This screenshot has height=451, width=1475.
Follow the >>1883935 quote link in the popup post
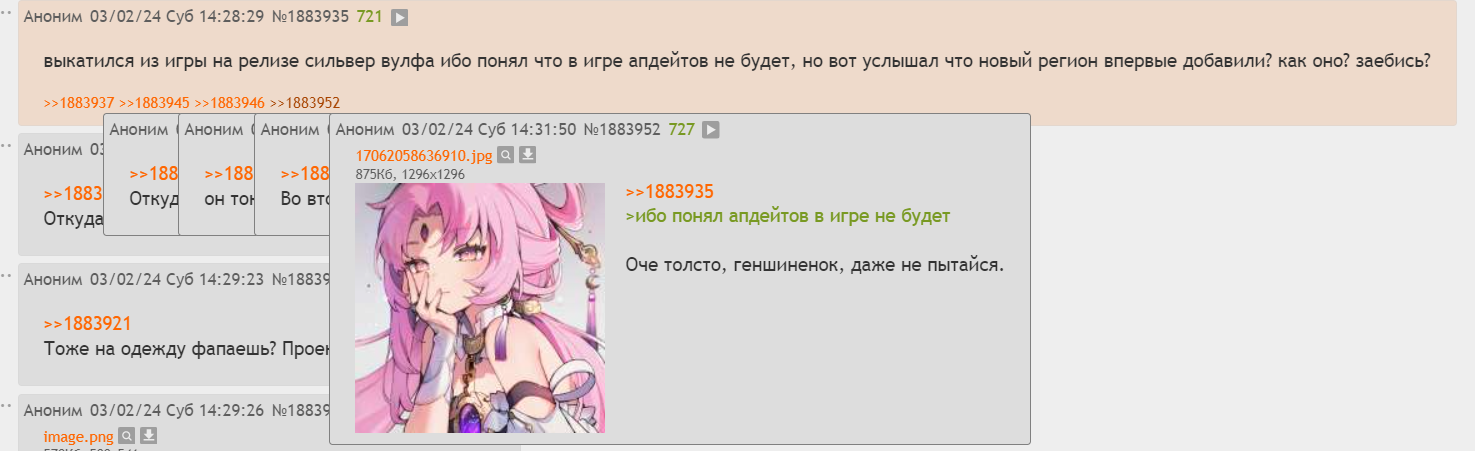pos(669,193)
